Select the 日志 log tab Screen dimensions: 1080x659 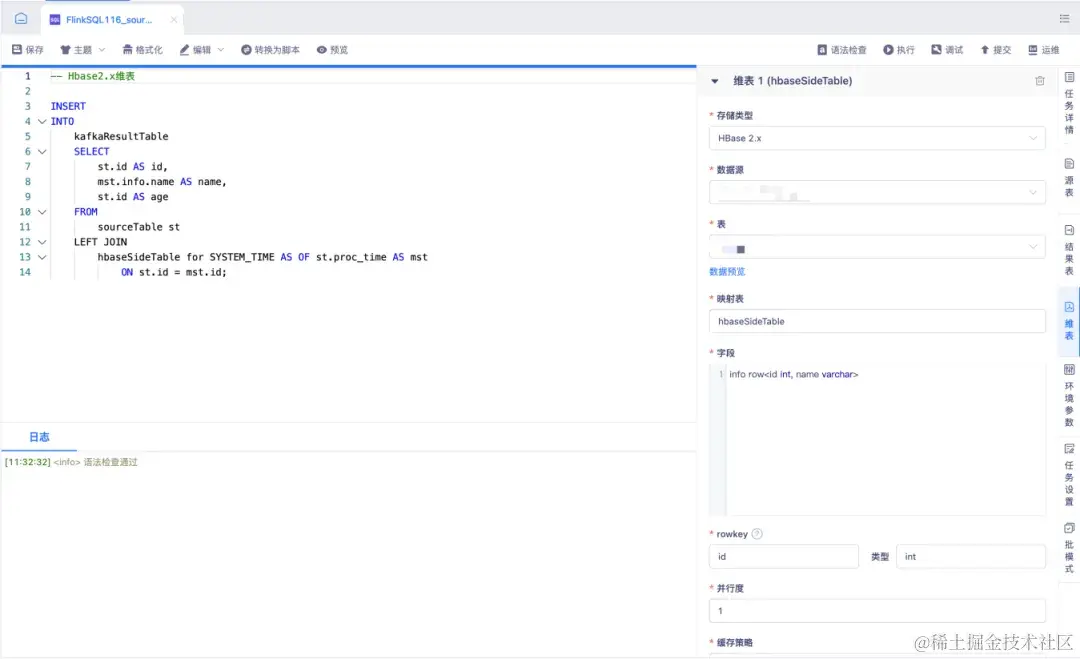[39, 437]
